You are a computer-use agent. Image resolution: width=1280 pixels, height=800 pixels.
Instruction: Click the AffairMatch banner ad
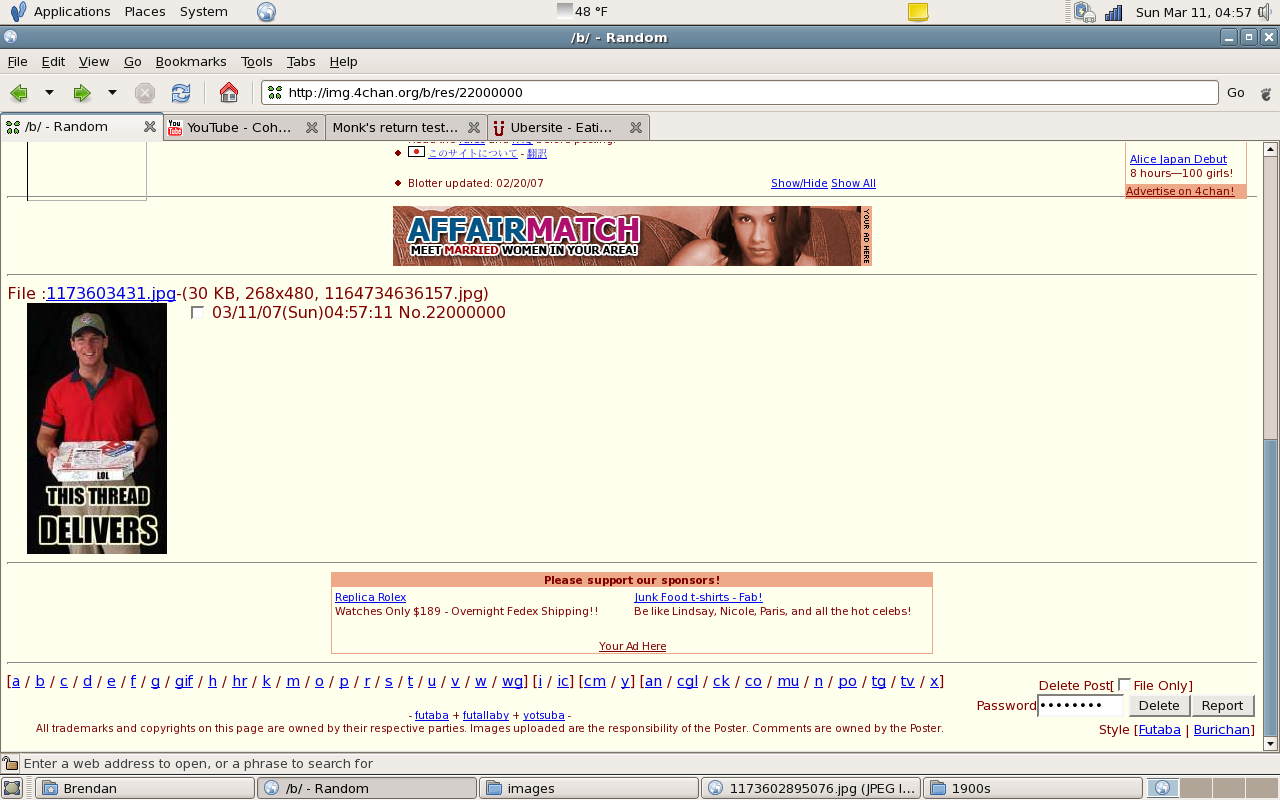[x=632, y=236]
